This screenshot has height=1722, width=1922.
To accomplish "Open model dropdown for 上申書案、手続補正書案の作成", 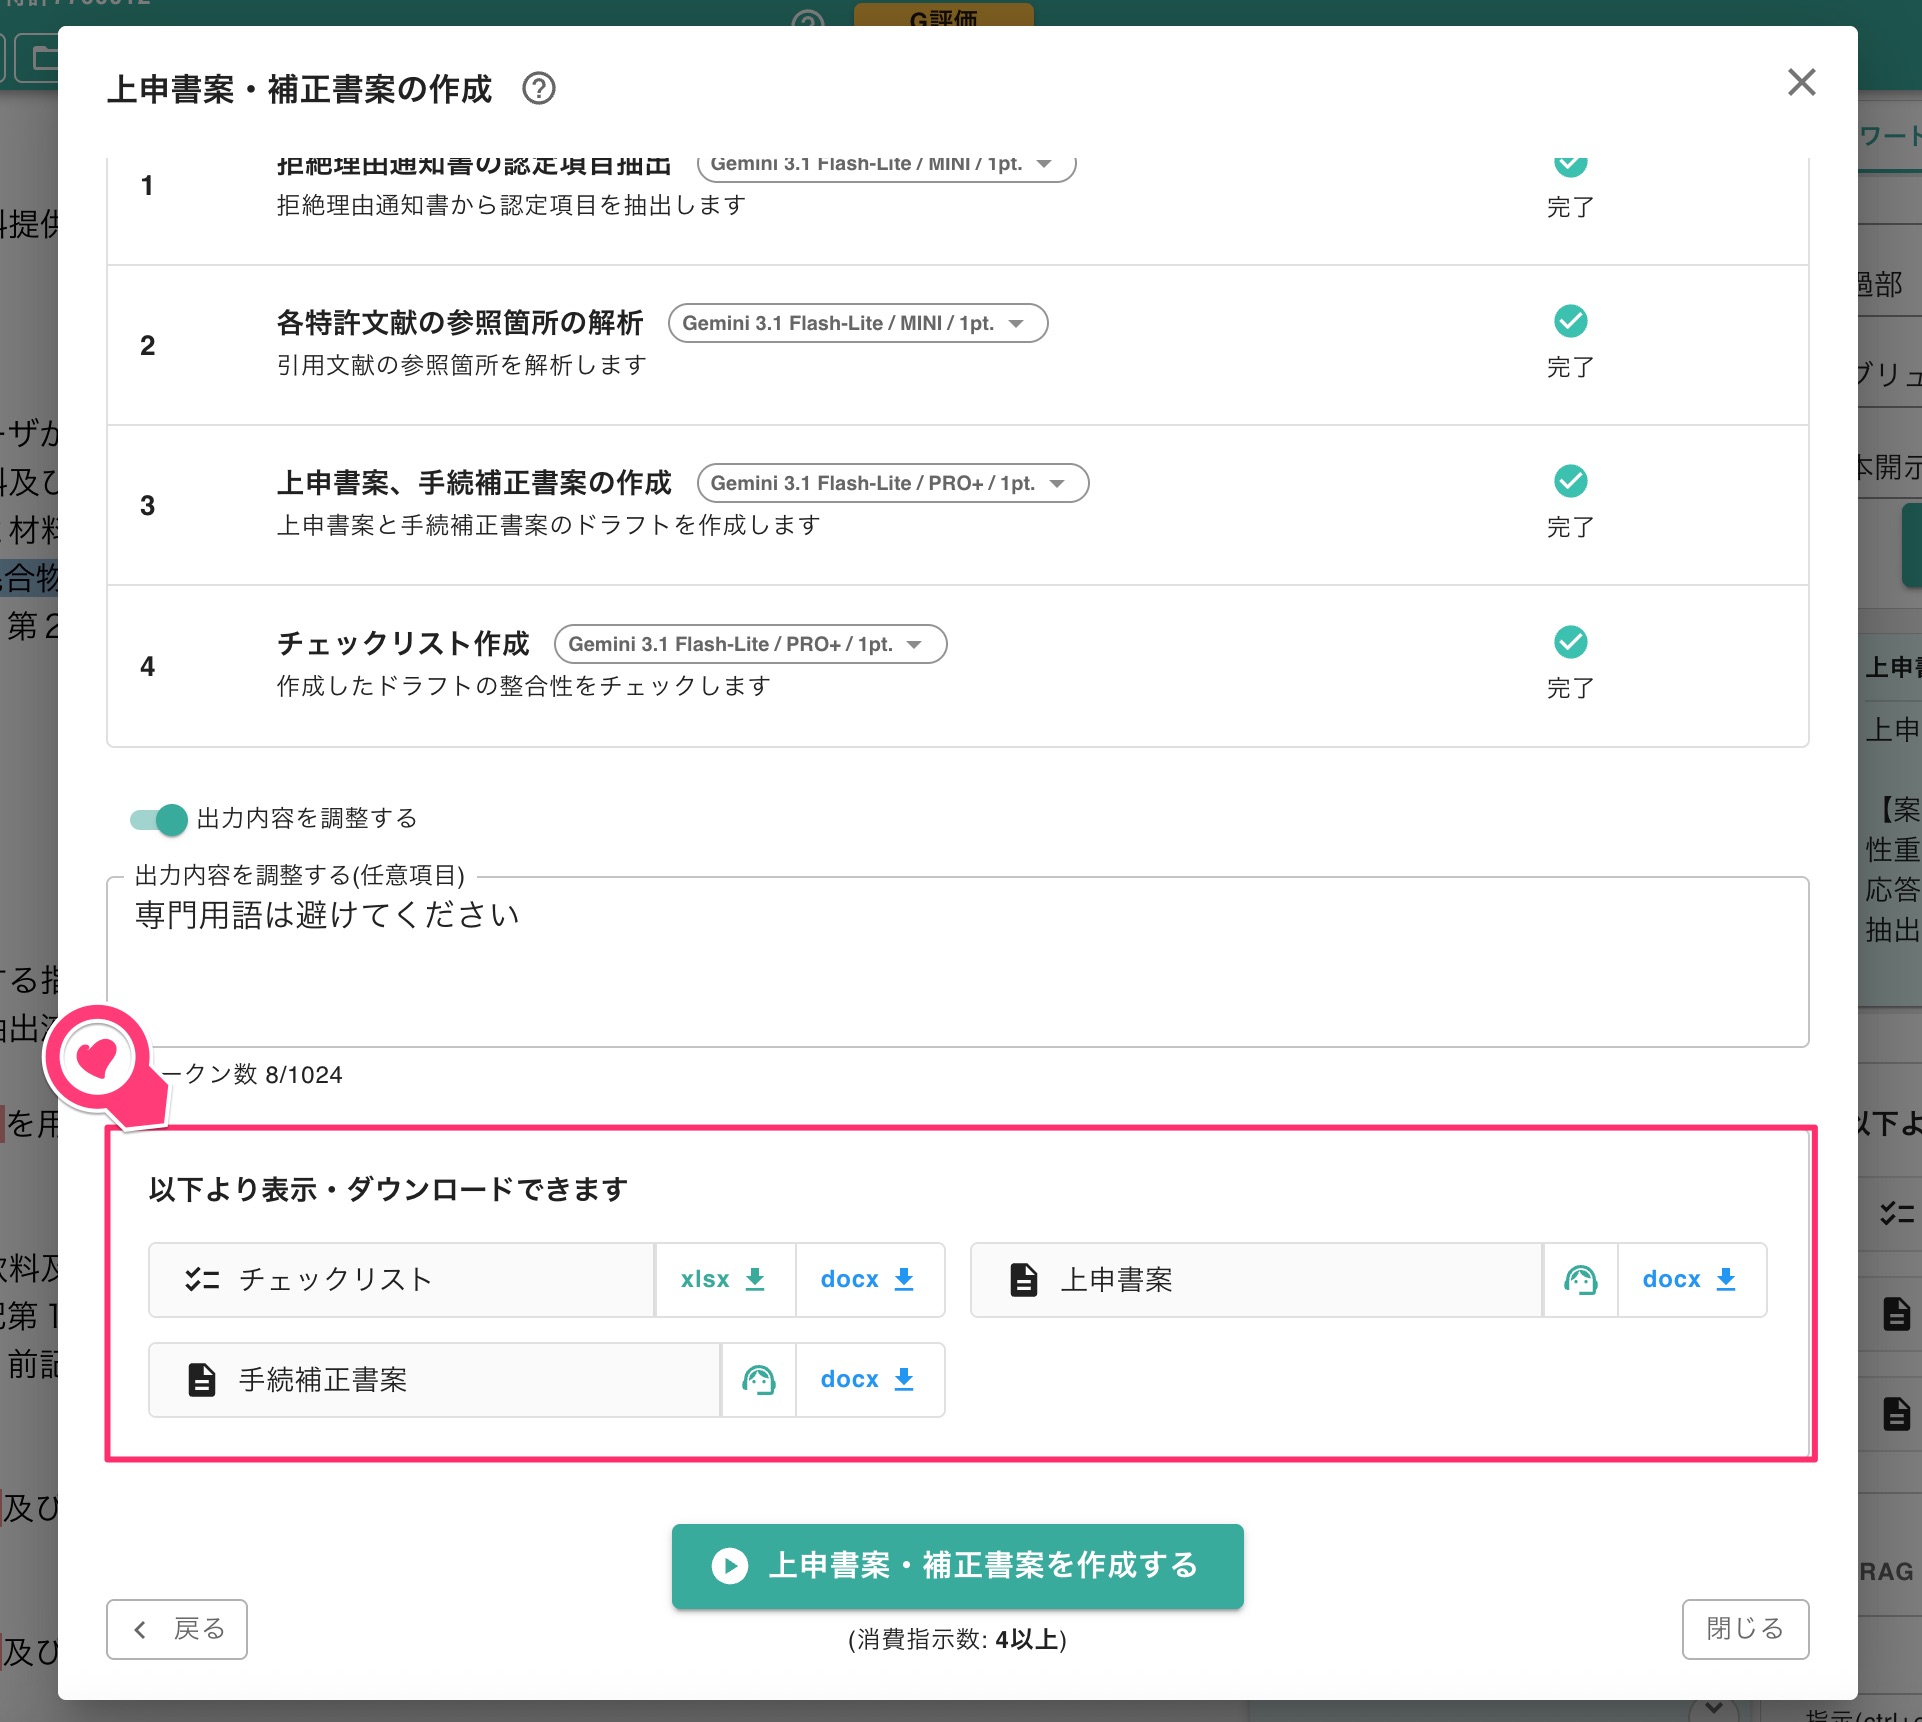I will coord(892,483).
